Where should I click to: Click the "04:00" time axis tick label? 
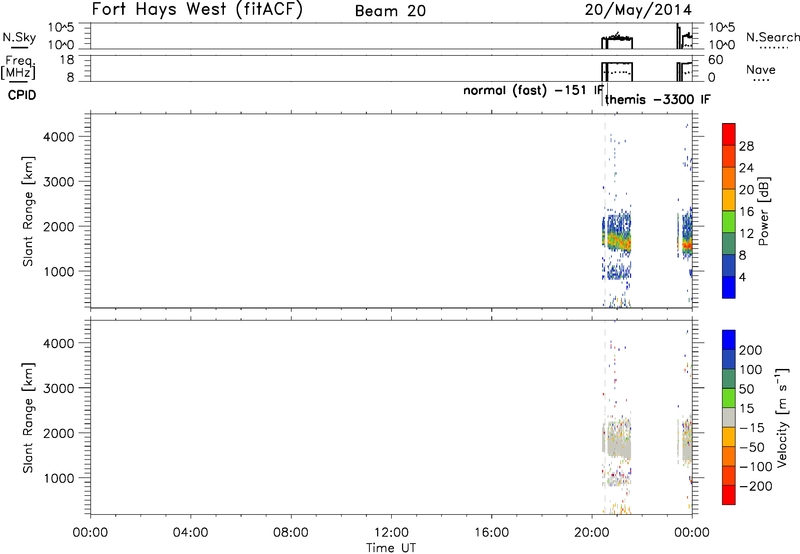(x=191, y=533)
